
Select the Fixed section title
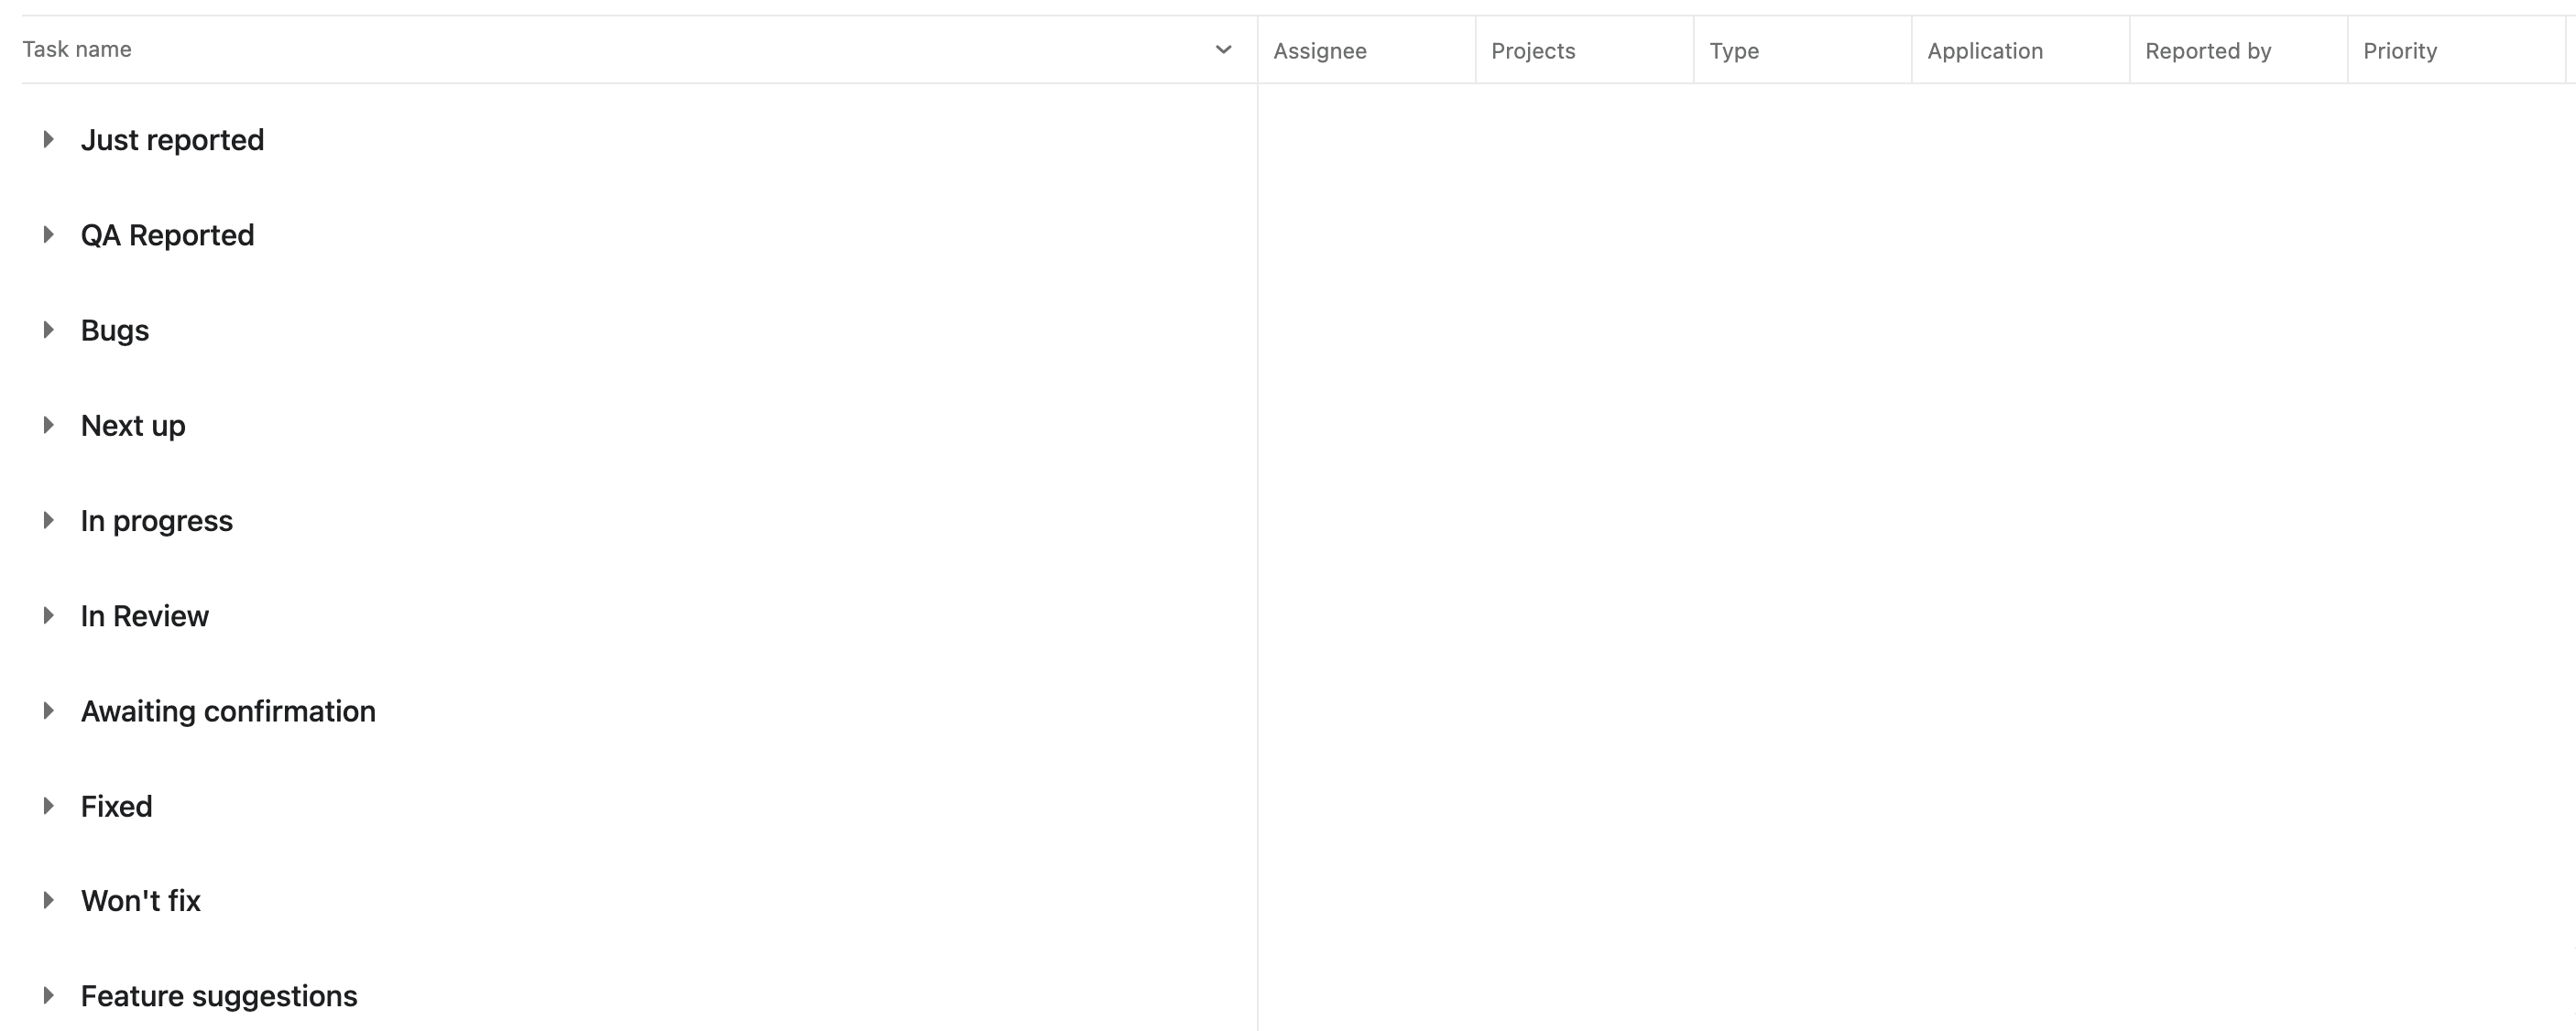[x=116, y=806]
